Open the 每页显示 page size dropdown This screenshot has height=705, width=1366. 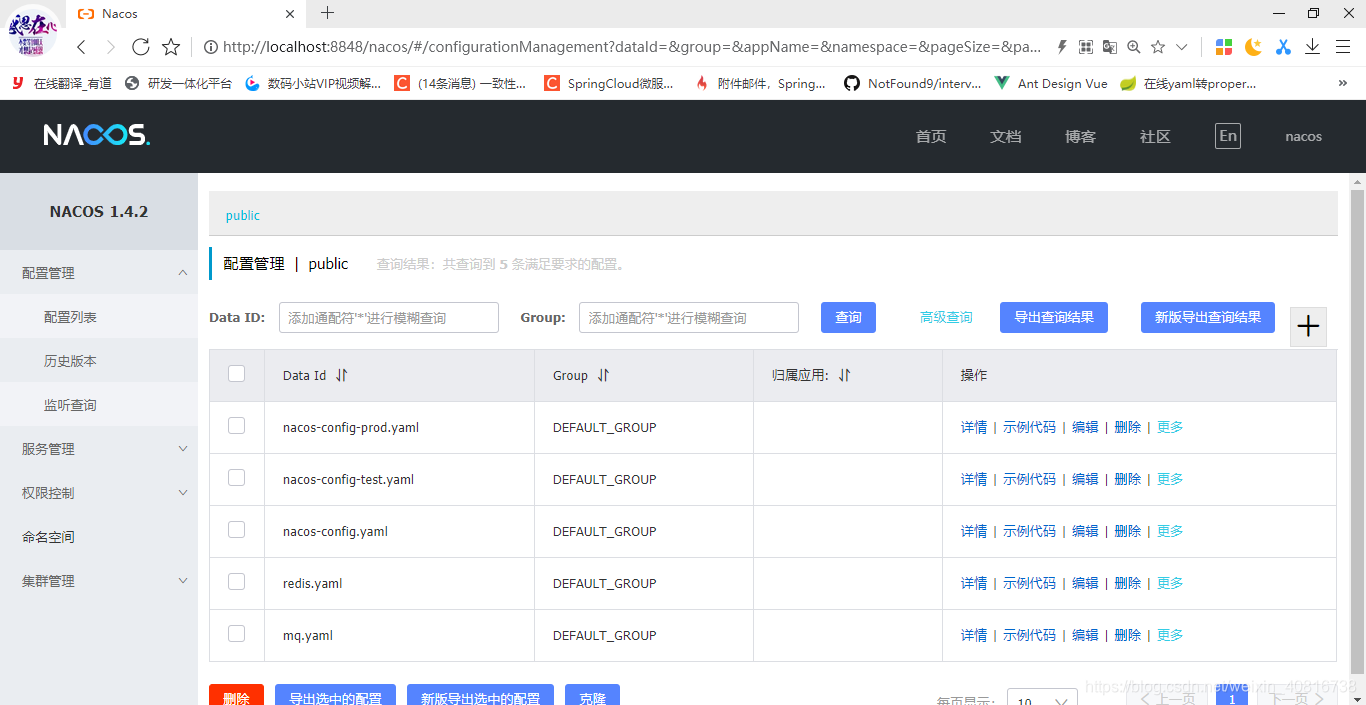[1042, 699]
